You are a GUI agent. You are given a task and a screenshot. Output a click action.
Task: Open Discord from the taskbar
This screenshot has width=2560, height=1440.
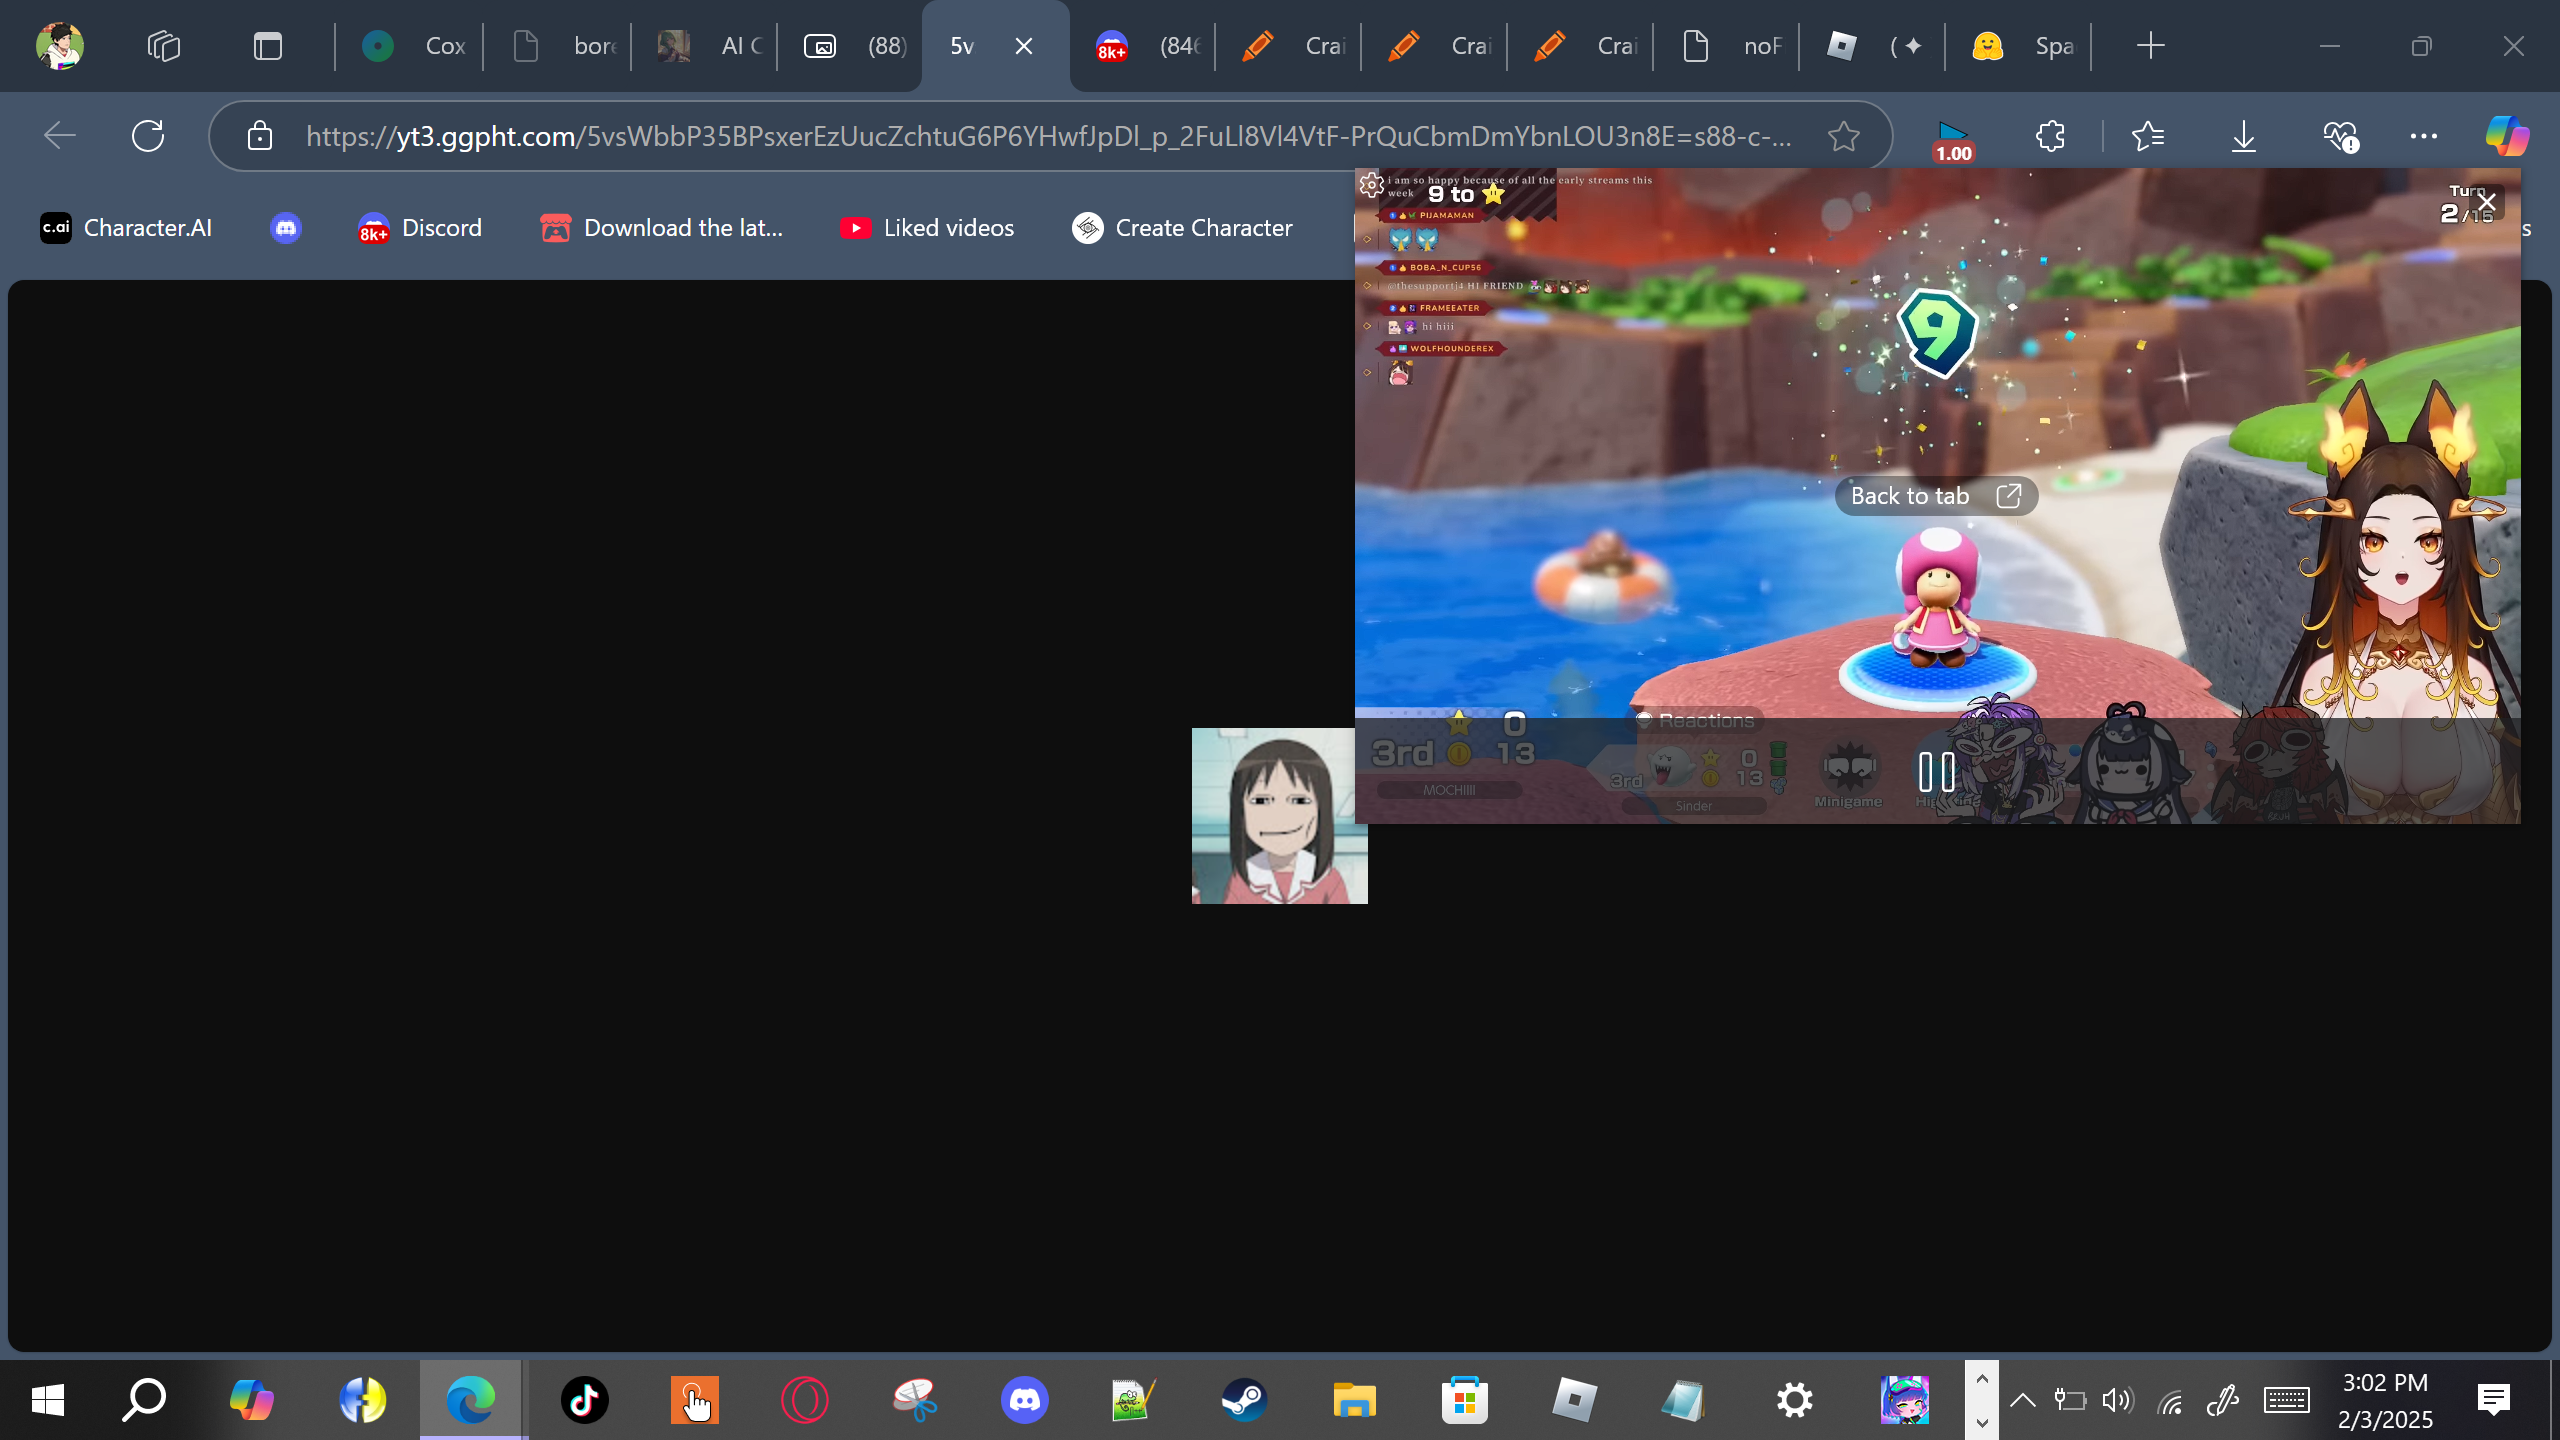point(1025,1400)
